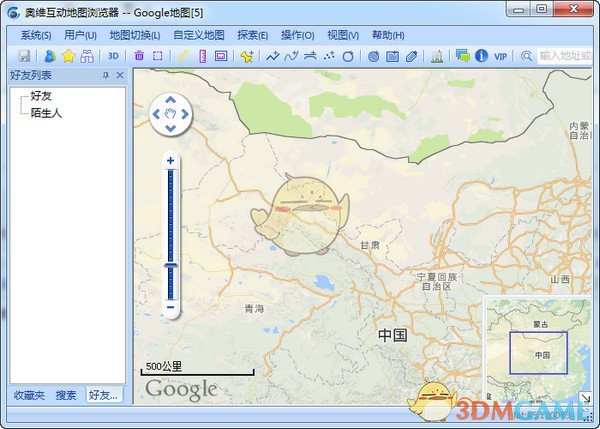Click the 中国 label on main map

[393, 335]
